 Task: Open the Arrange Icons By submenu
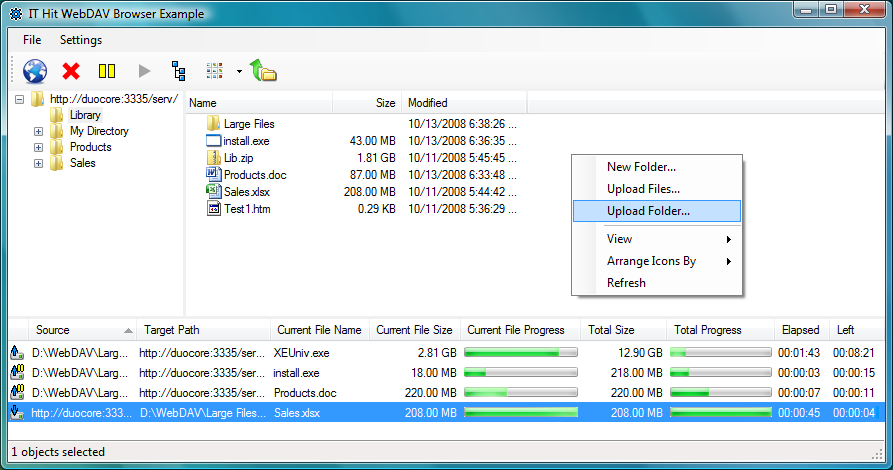click(x=657, y=261)
